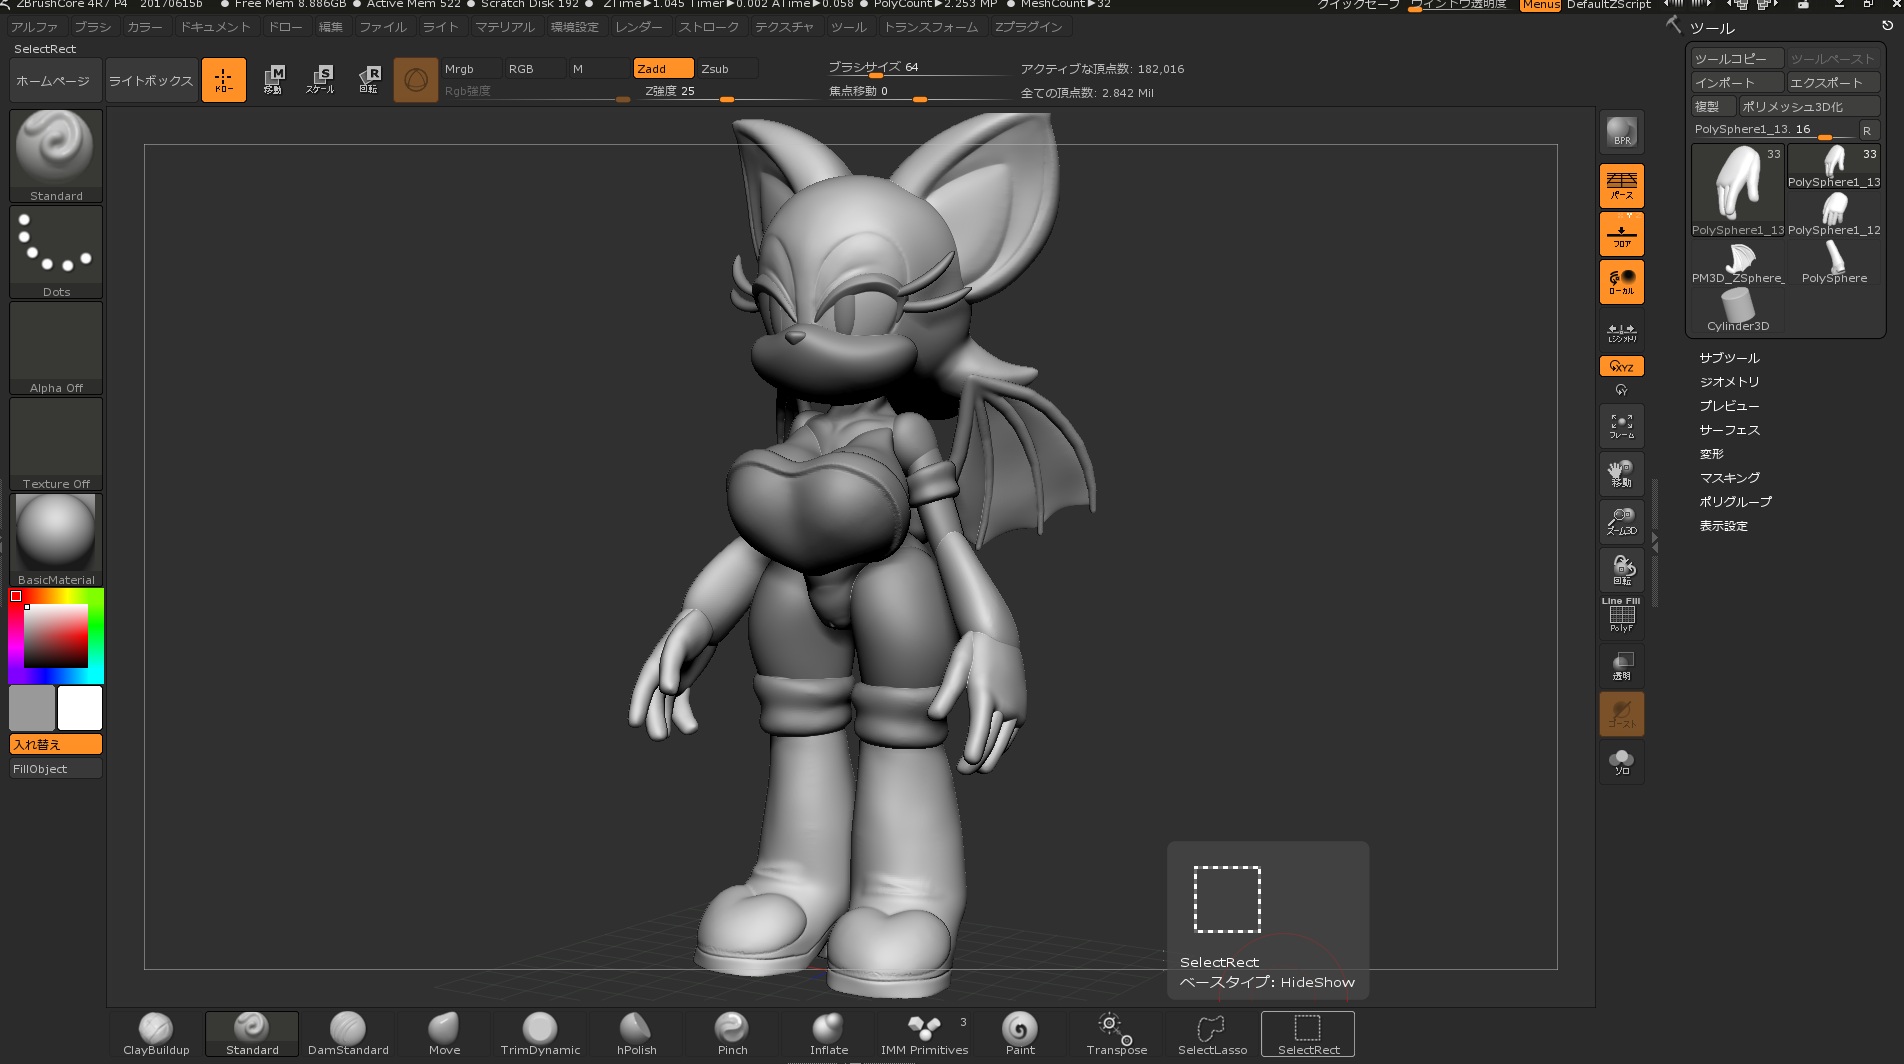The height and width of the screenshot is (1064, 1904).
Task: Open the Brush (ブラシ) menu
Action: [x=93, y=27]
